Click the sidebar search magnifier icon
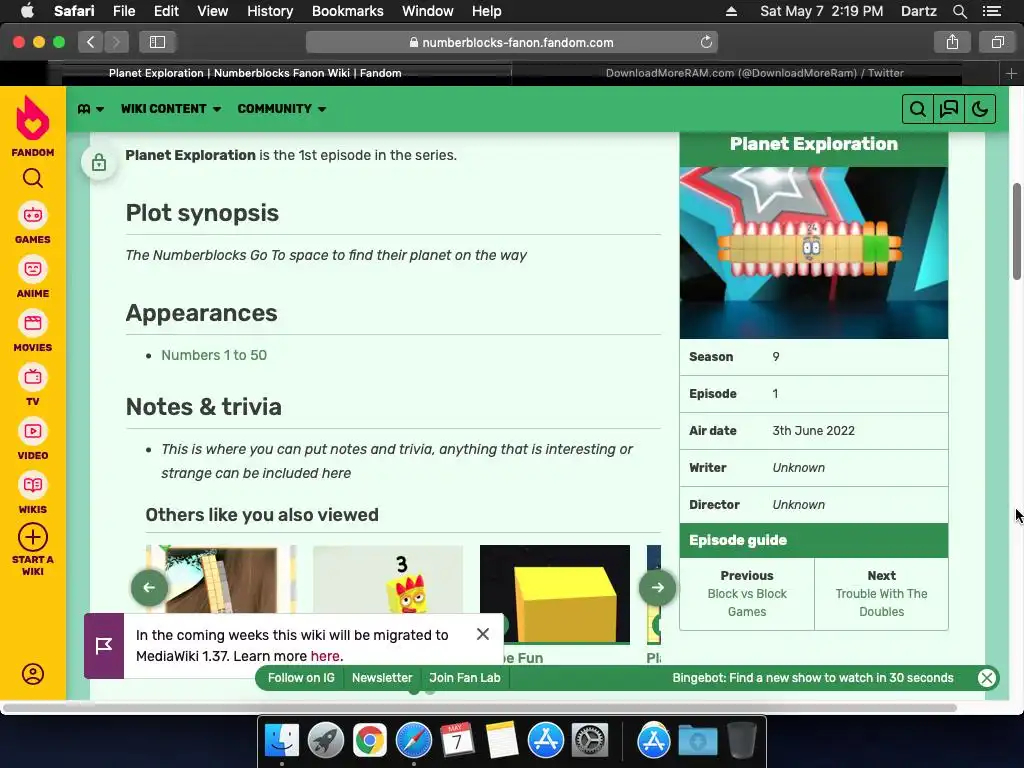This screenshot has width=1024, height=768. (33, 178)
